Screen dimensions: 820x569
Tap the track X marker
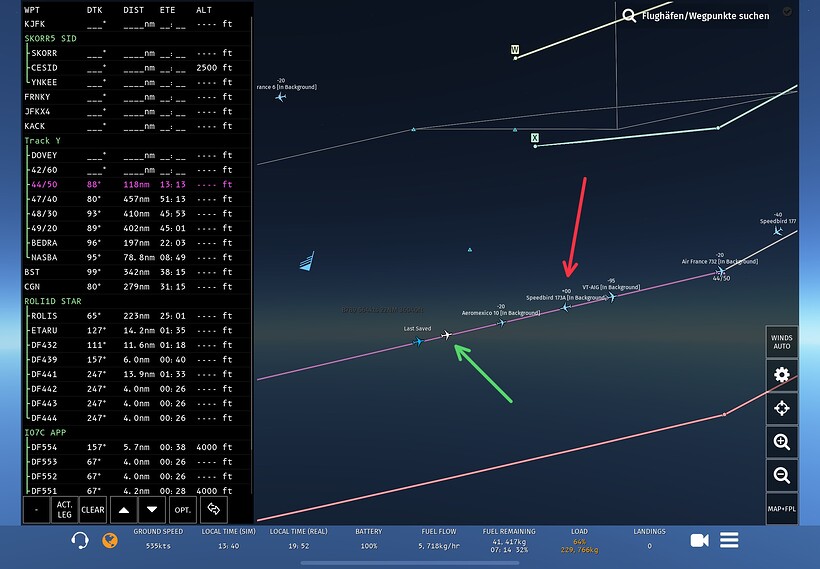click(x=534, y=138)
